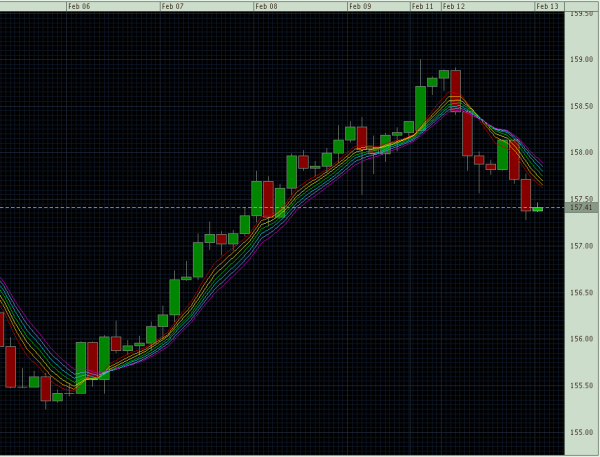The image size is (600, 457).
Task: Click the 159.00 price axis label
Action: [x=582, y=59]
